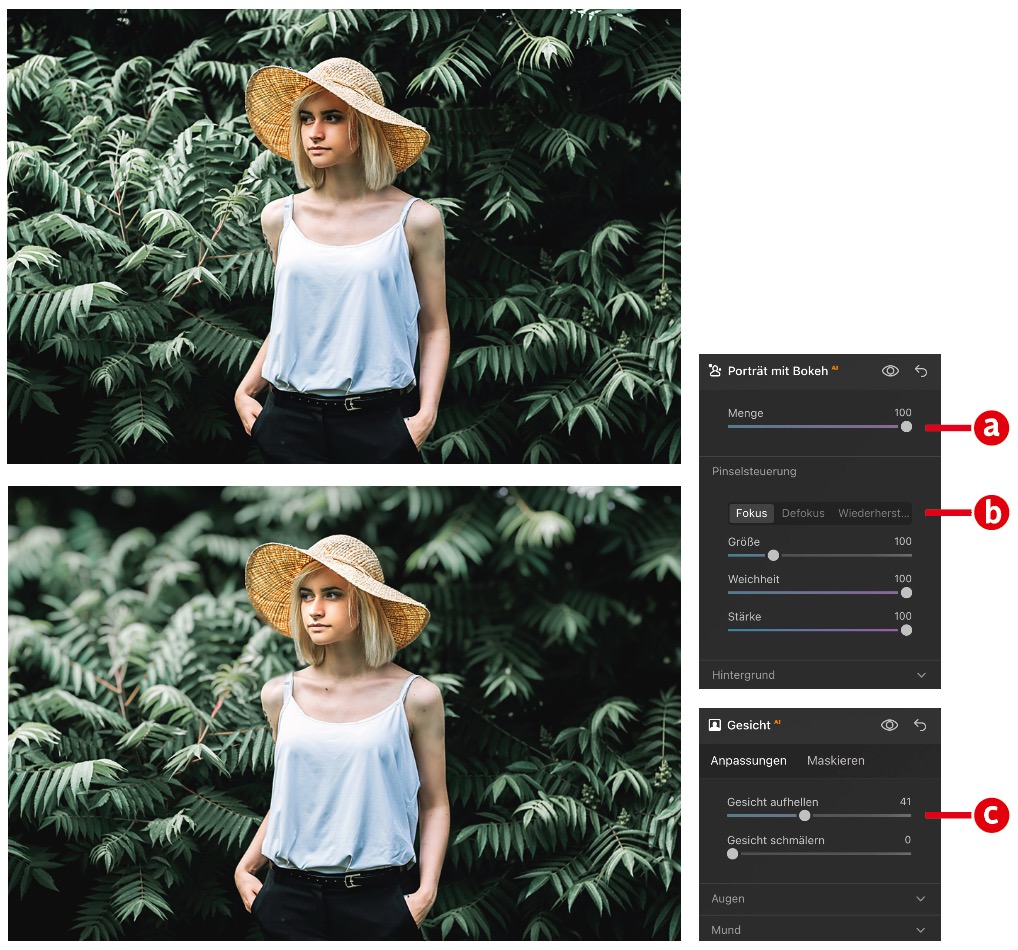Click the Porträt mit Bokeh tool icon
Image resolution: width=1018 pixels, height=950 pixels.
click(x=714, y=371)
